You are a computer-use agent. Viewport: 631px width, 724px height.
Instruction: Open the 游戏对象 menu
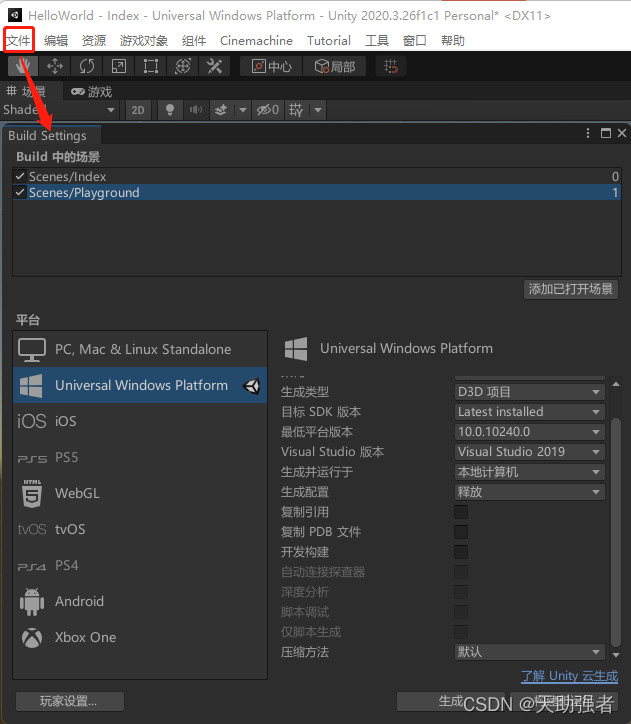click(144, 41)
